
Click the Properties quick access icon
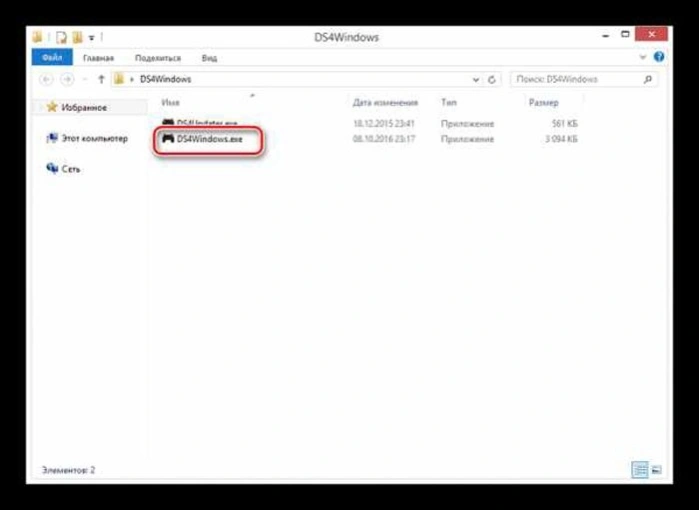[x=61, y=37]
